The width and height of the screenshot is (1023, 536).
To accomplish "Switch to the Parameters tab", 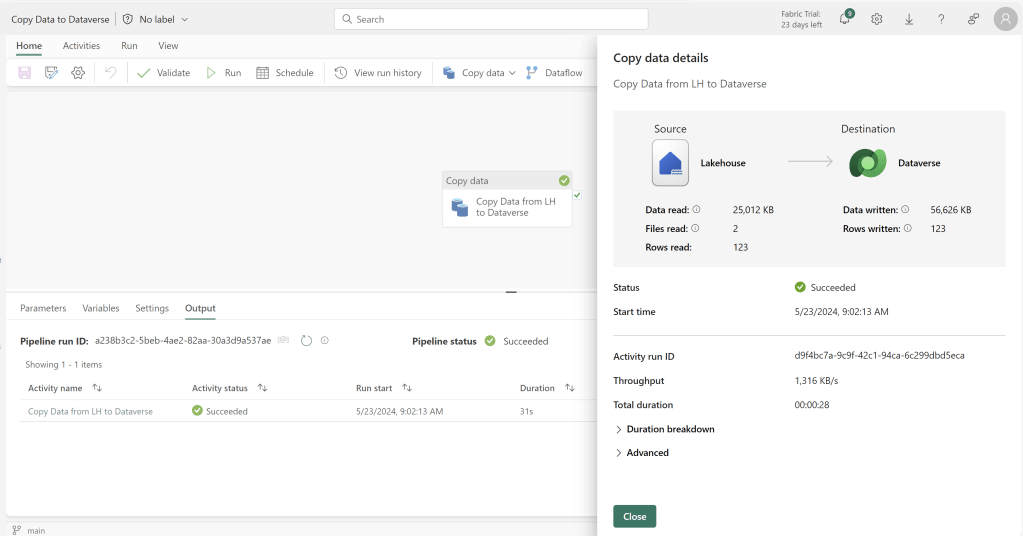I will pyautogui.click(x=43, y=308).
